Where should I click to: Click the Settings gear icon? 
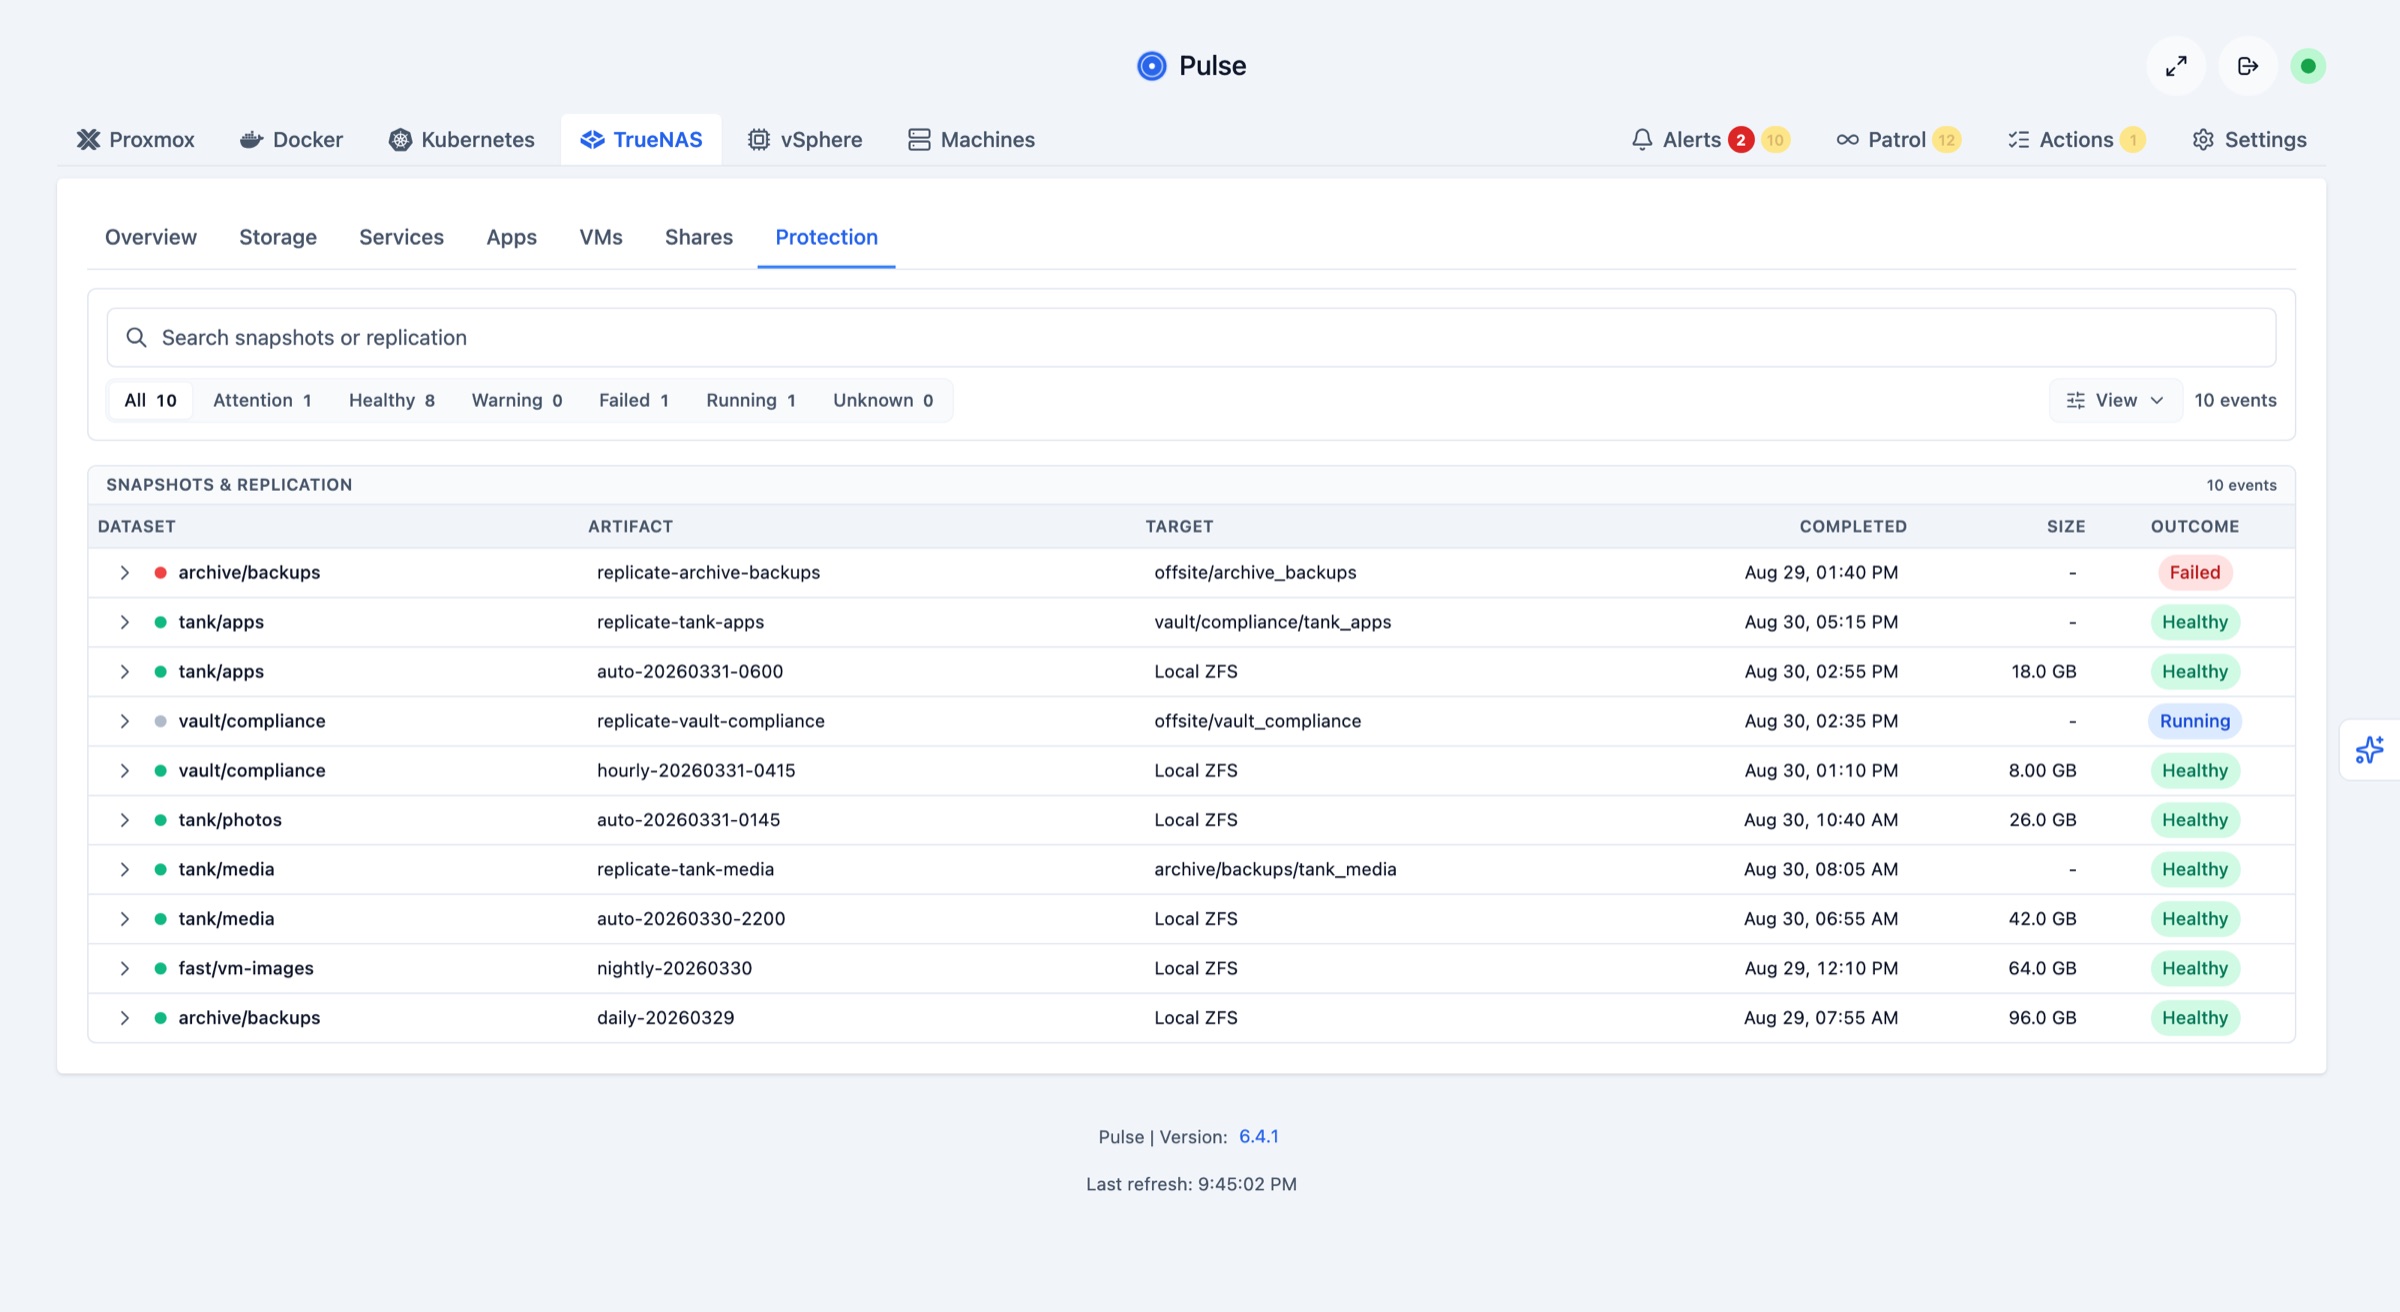2203,140
